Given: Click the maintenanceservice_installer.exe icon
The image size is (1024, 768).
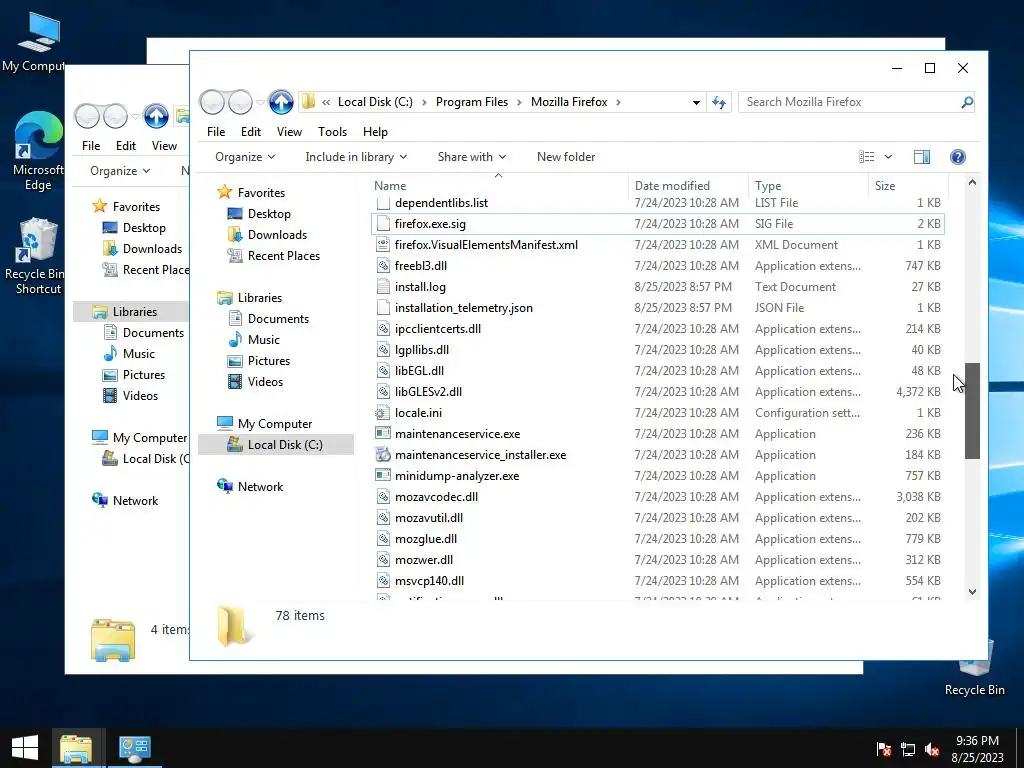Looking at the screenshot, I should (383, 455).
